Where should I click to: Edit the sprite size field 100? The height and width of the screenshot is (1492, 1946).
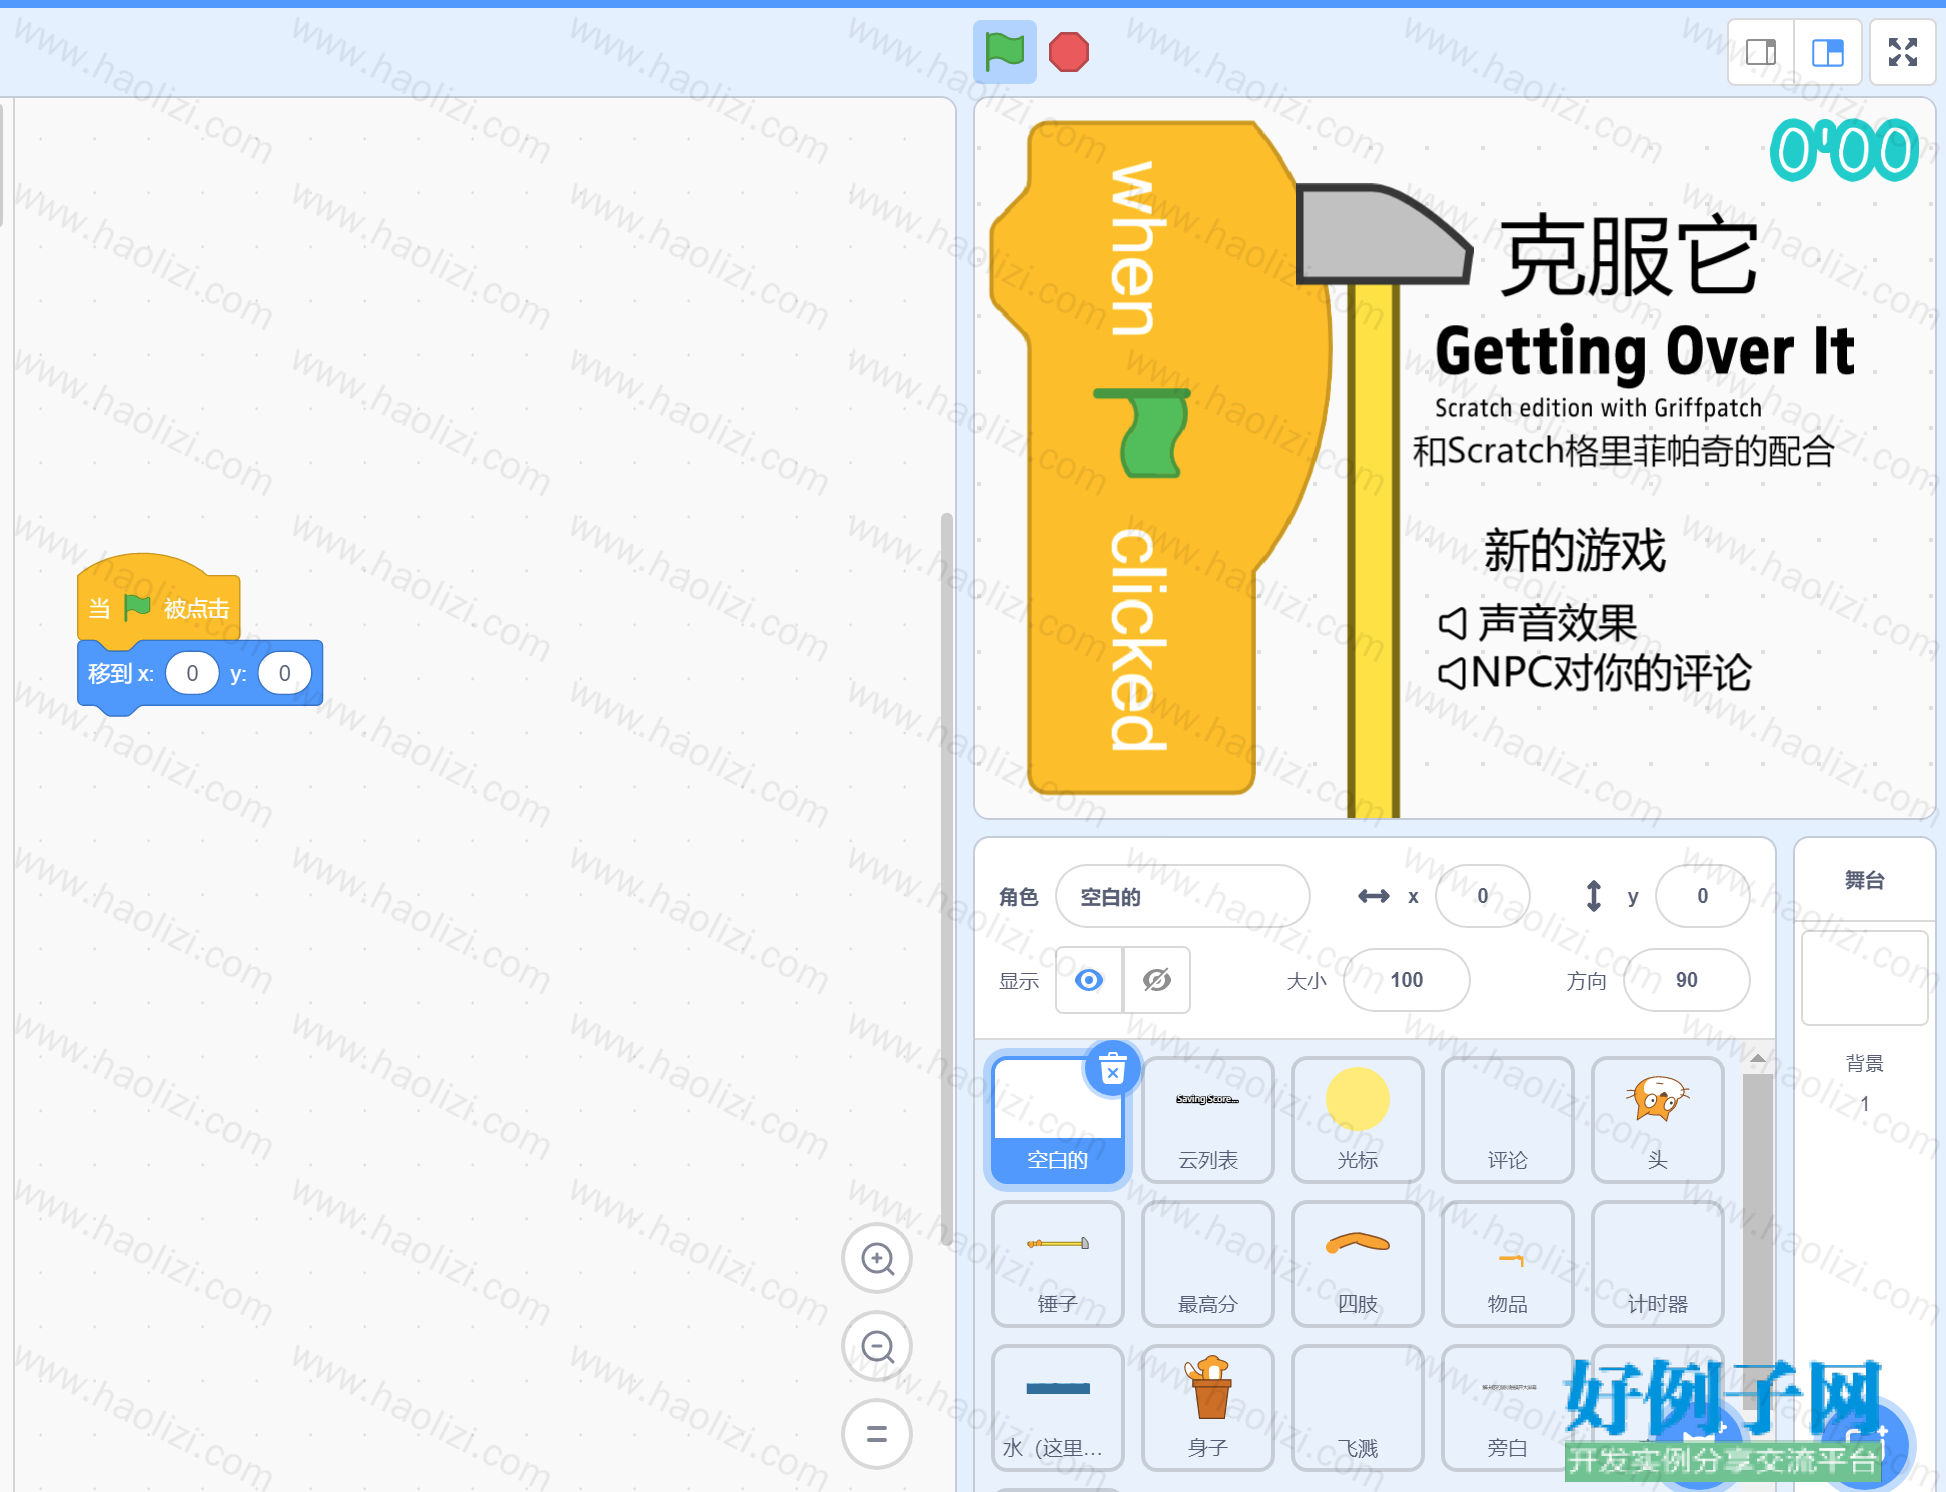pyautogui.click(x=1407, y=980)
